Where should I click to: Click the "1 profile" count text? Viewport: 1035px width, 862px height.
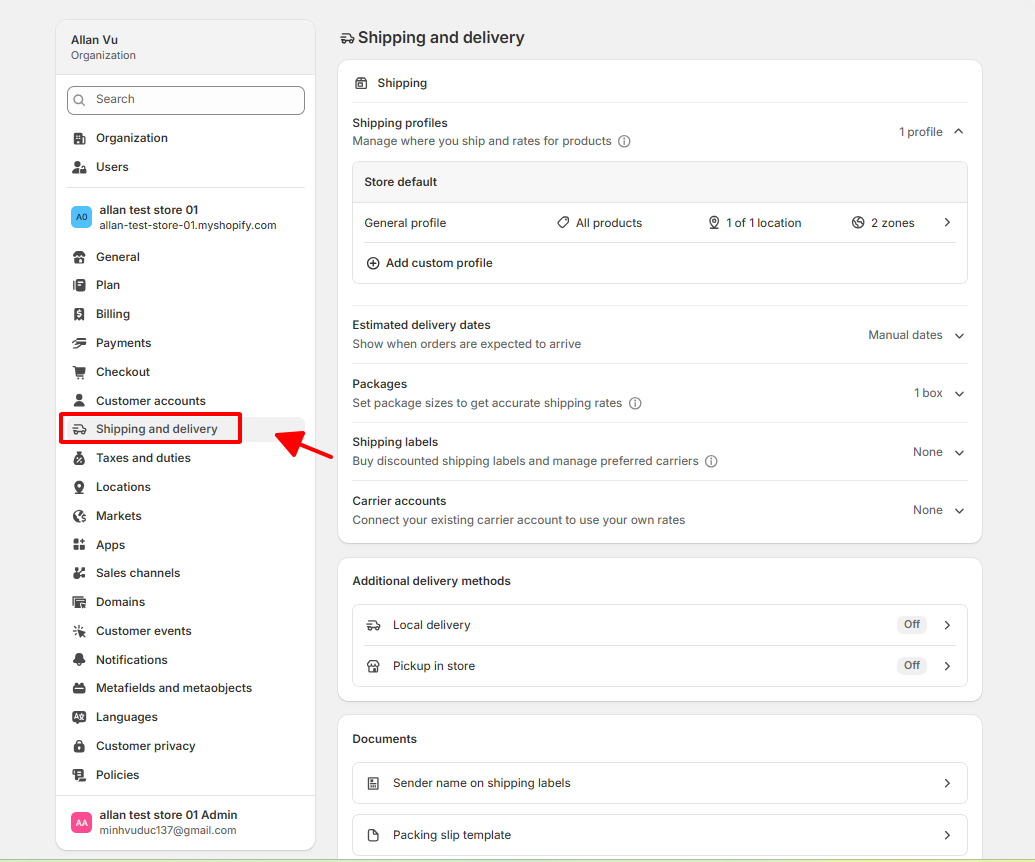pos(920,132)
